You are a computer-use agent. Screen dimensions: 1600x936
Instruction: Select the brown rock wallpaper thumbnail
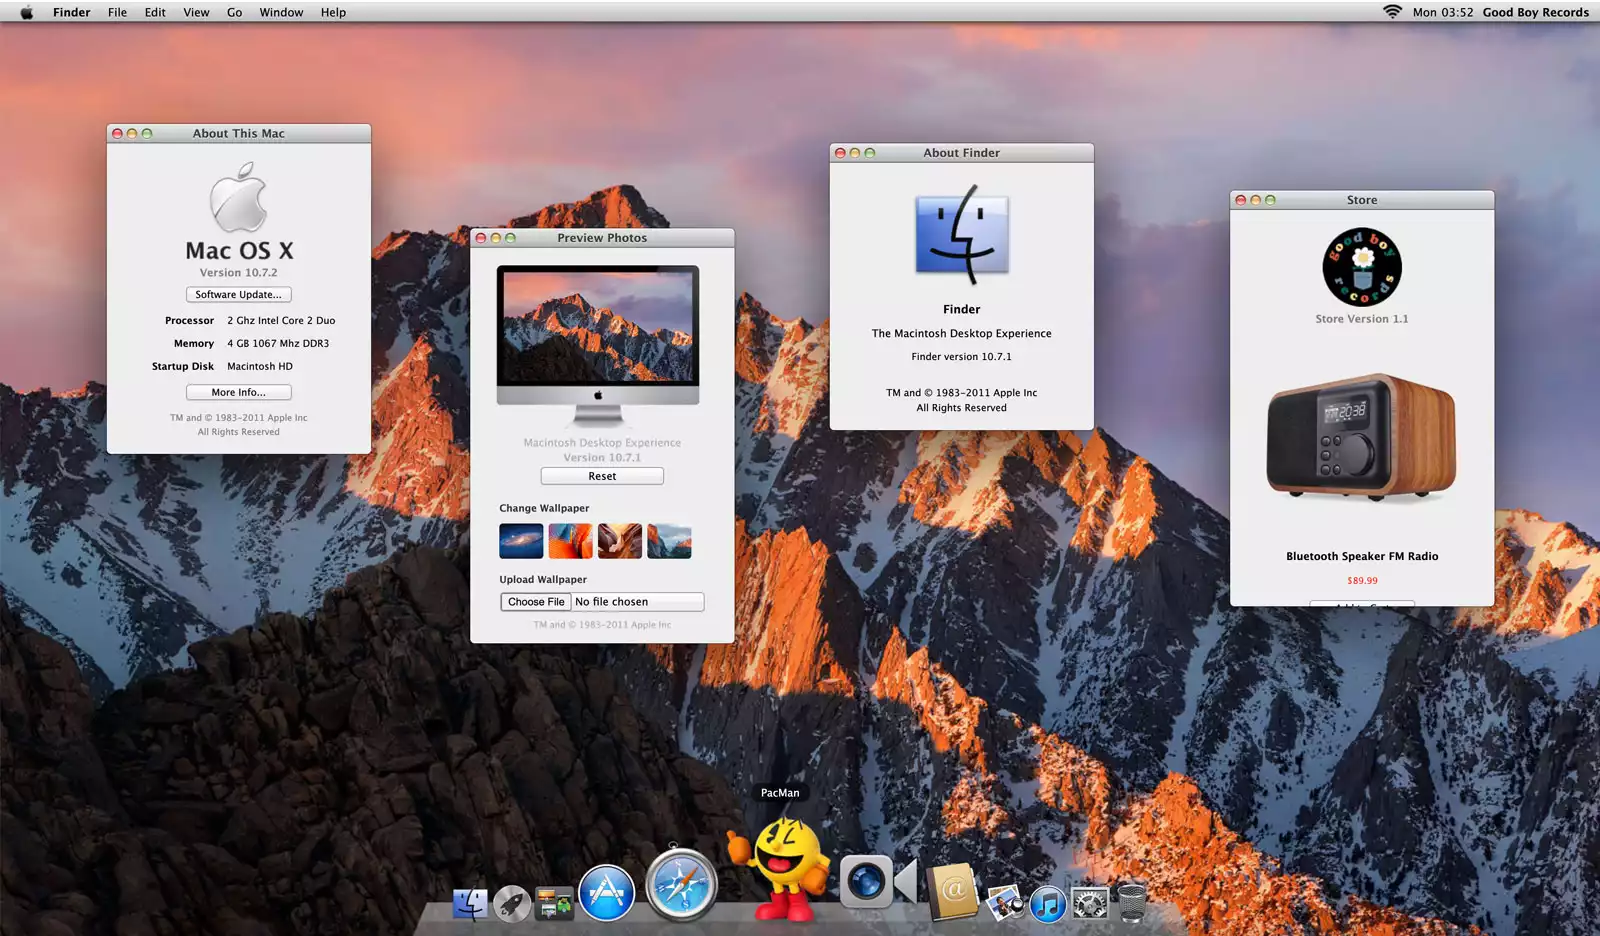coord(620,541)
